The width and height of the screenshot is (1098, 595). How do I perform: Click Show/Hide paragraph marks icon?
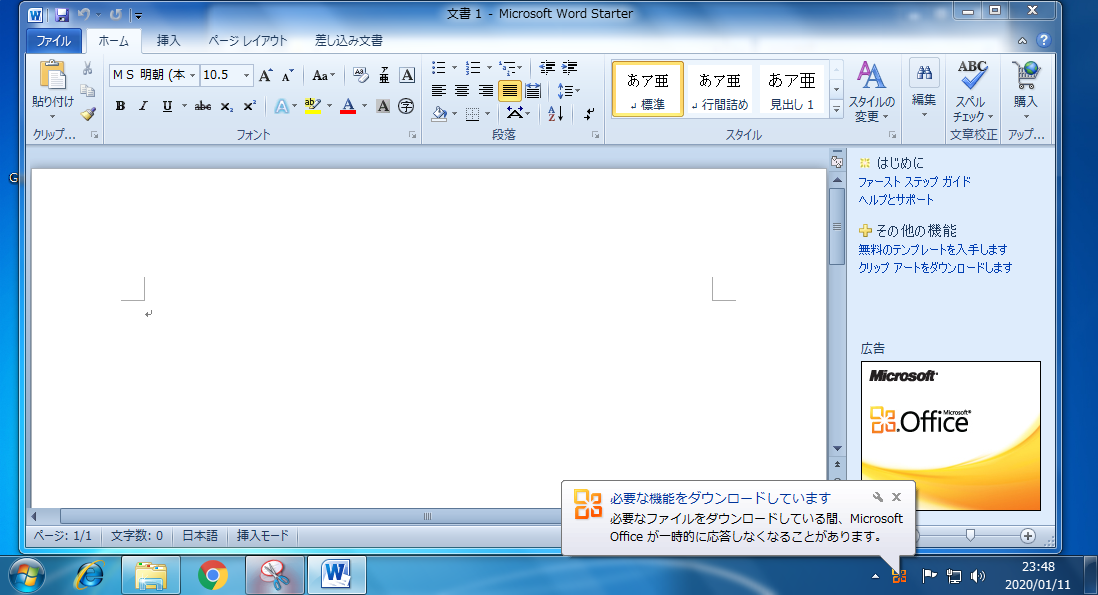589,113
